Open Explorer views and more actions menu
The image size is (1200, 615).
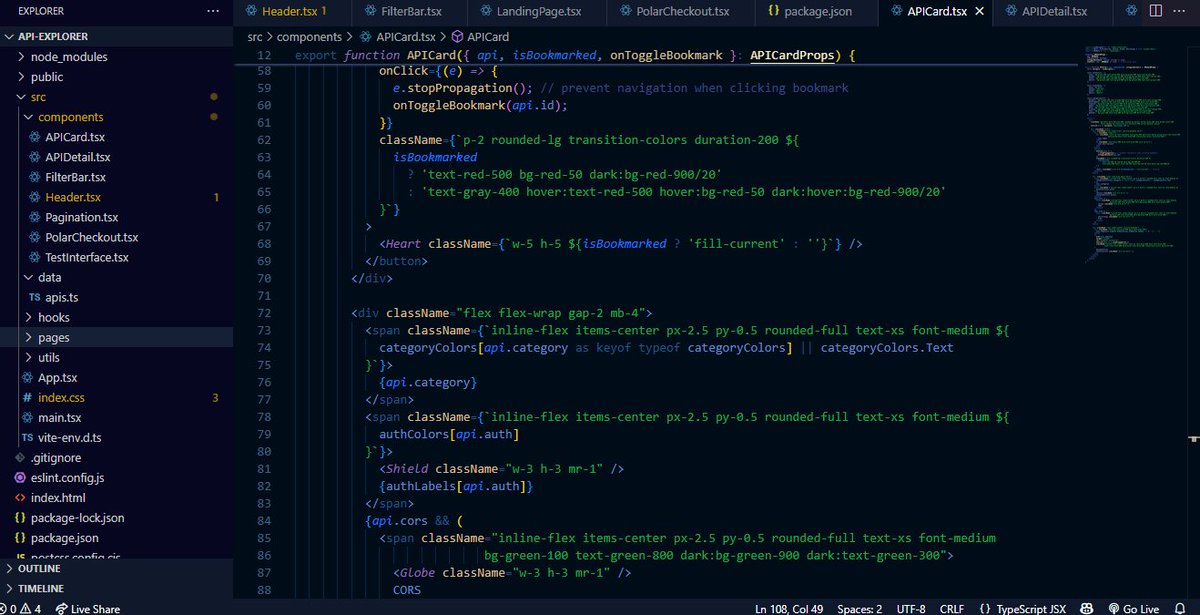(x=213, y=11)
